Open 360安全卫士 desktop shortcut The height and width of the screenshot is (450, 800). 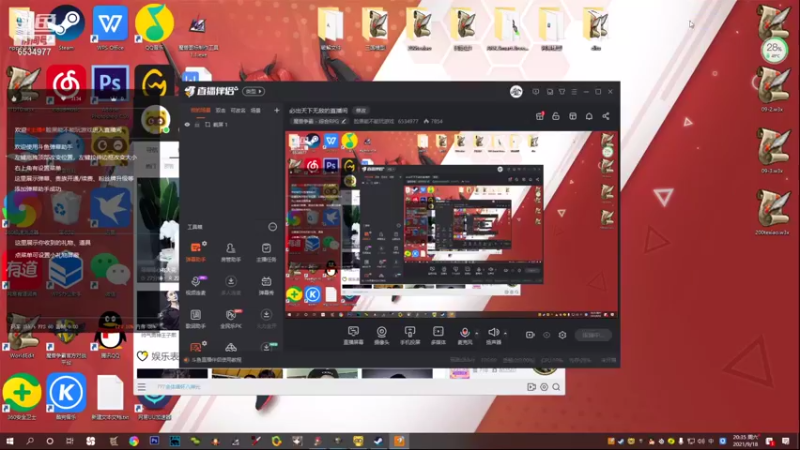click(x=22, y=397)
